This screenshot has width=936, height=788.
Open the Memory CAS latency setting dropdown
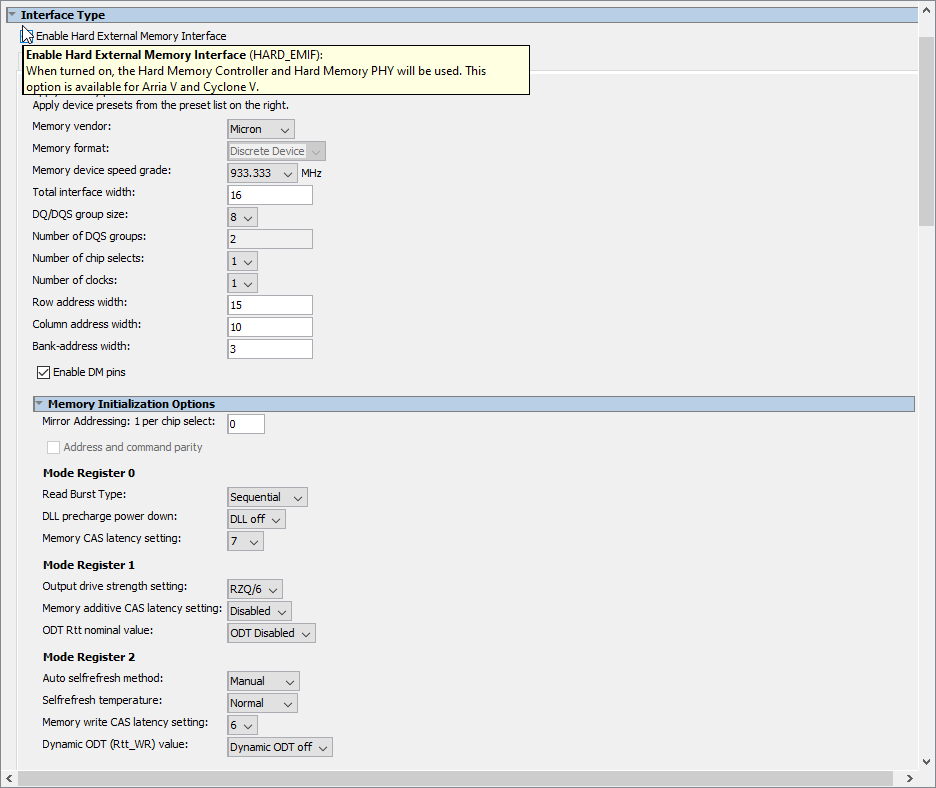(x=245, y=541)
